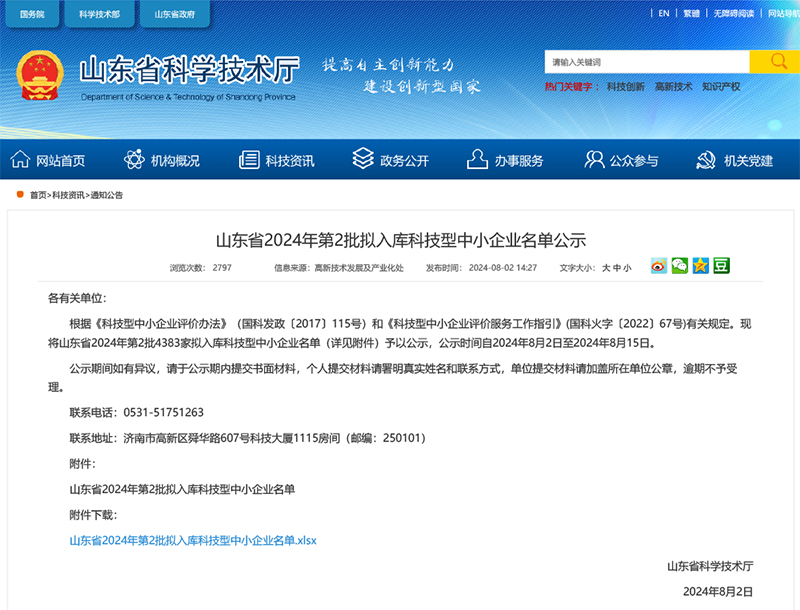Switch the site language to EN

[664, 13]
